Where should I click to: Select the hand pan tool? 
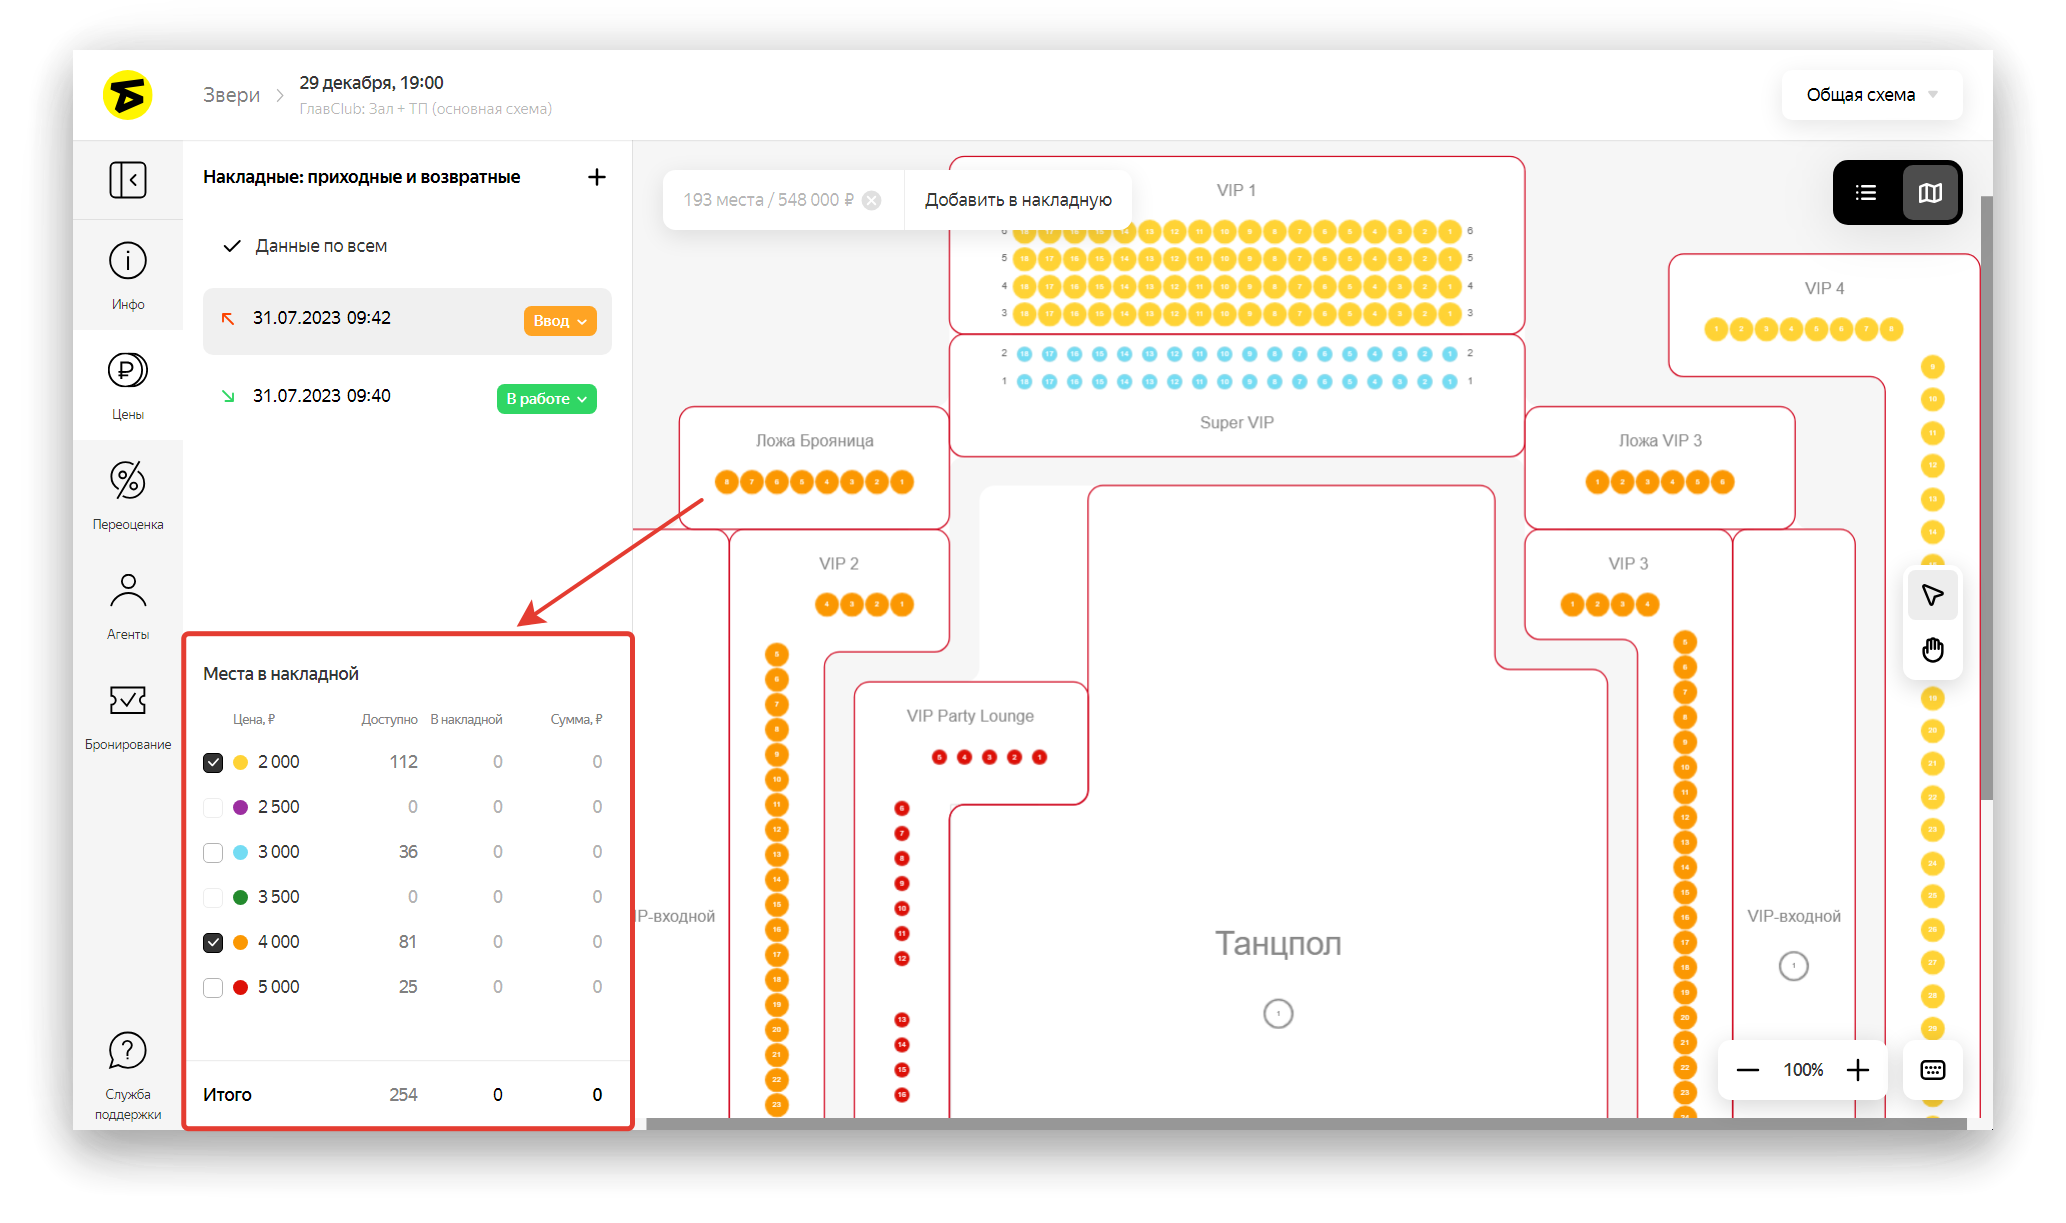pyautogui.click(x=1933, y=651)
